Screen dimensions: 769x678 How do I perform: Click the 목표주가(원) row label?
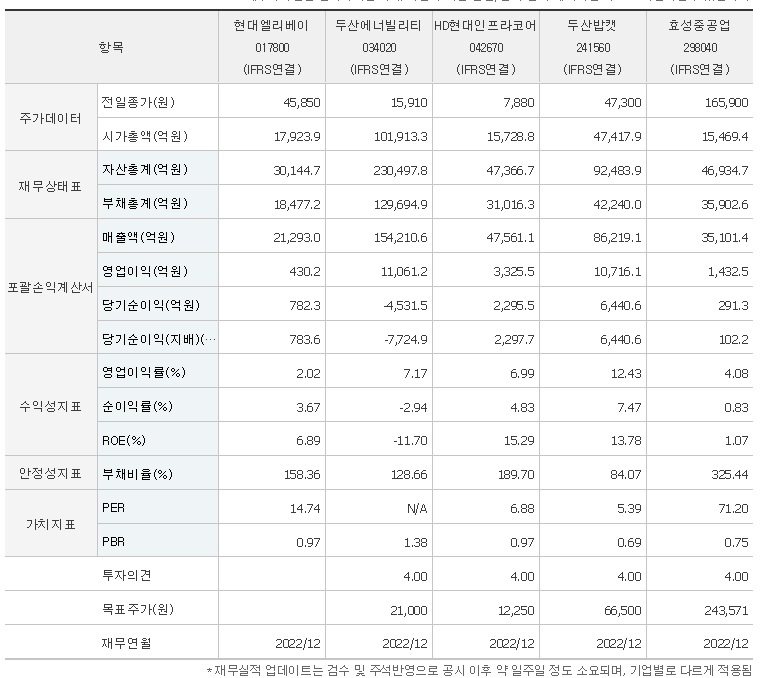pos(138,609)
